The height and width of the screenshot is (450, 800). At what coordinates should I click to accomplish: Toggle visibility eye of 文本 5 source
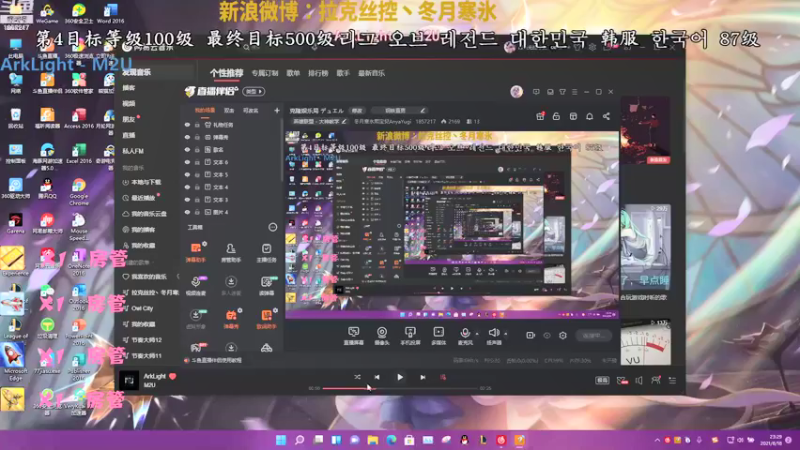click(x=187, y=174)
